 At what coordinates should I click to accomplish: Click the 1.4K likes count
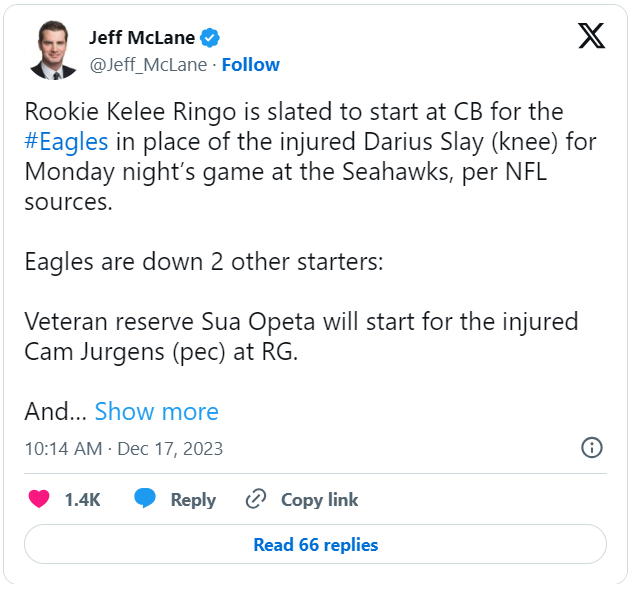coord(82,500)
